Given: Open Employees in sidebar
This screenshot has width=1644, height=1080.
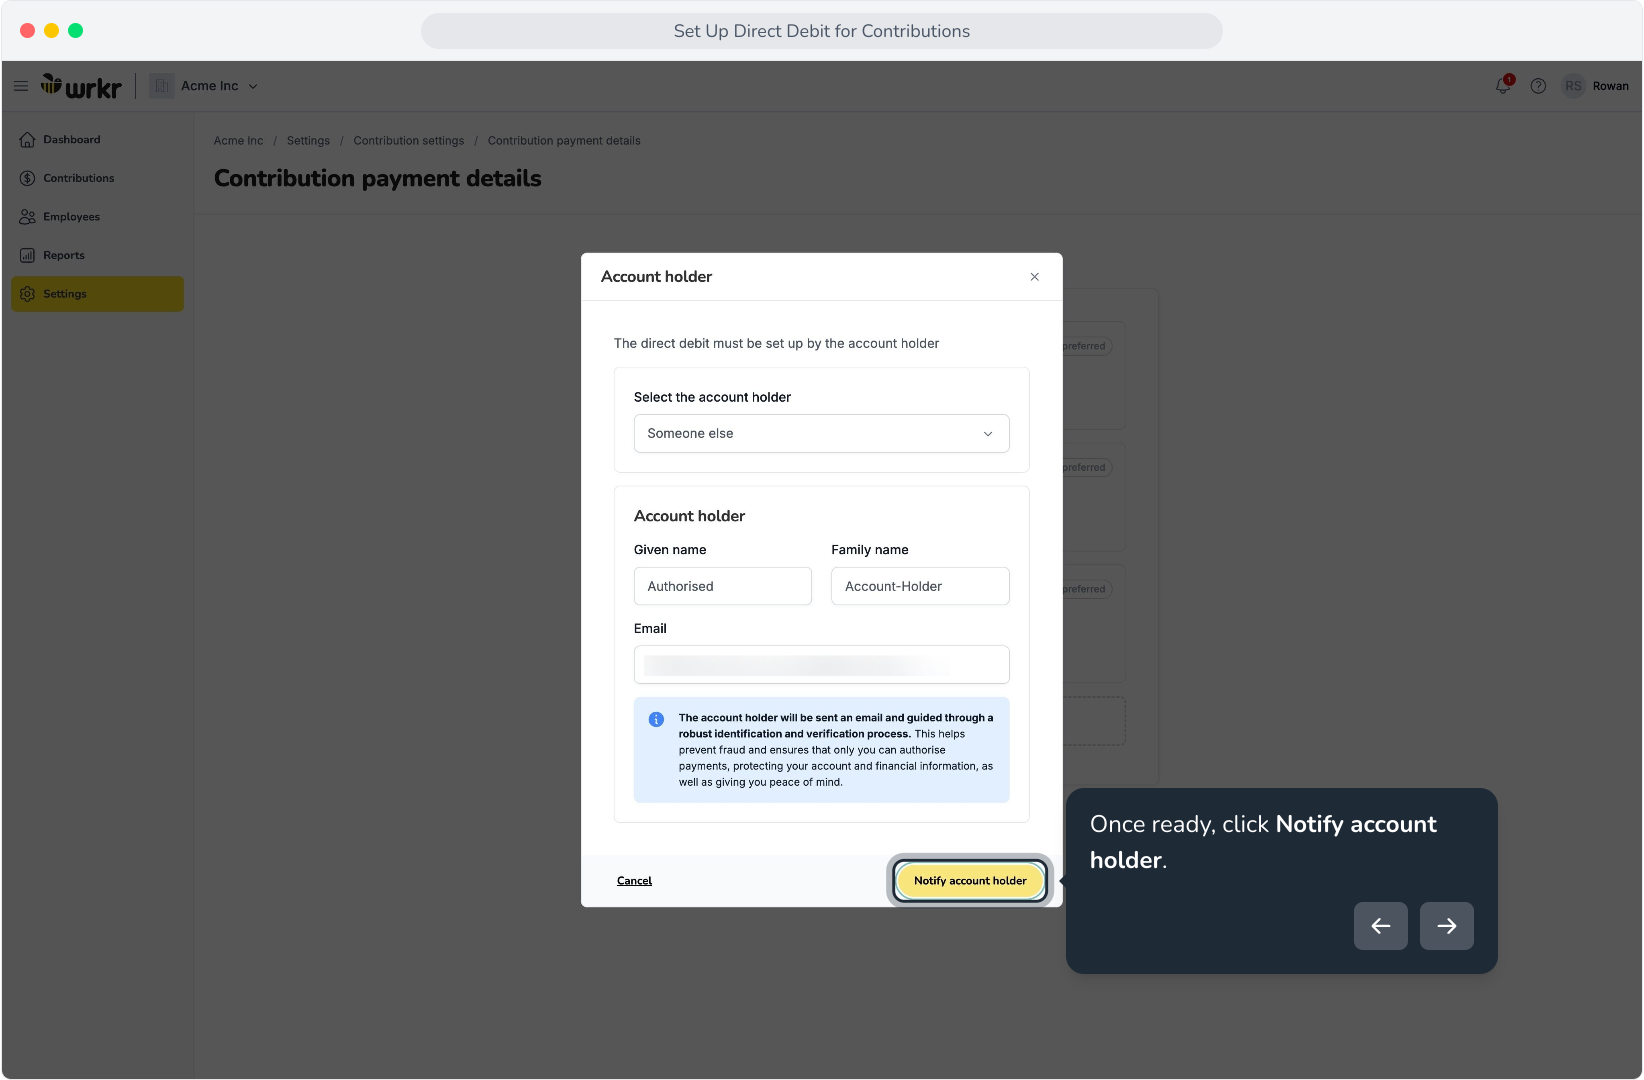Looking at the screenshot, I should (x=97, y=217).
